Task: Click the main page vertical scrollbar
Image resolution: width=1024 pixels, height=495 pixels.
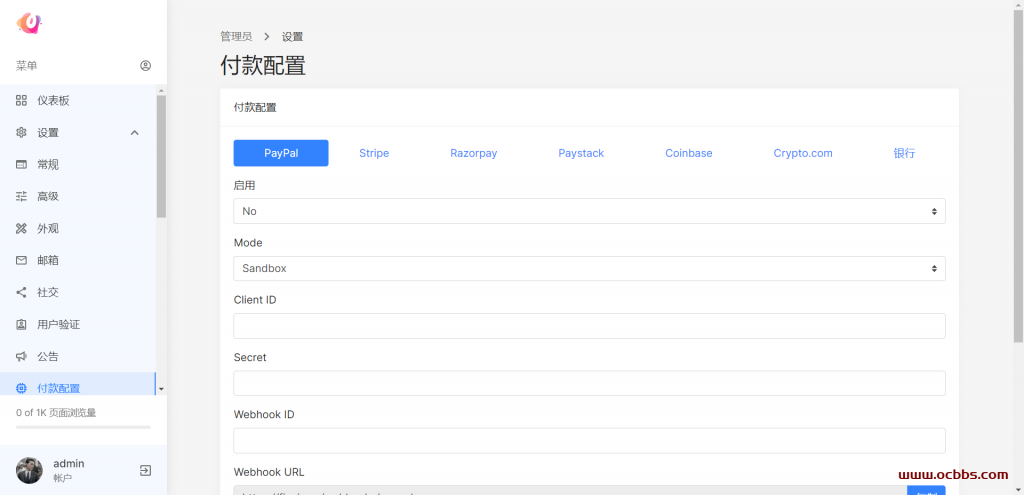Action: (1019, 176)
